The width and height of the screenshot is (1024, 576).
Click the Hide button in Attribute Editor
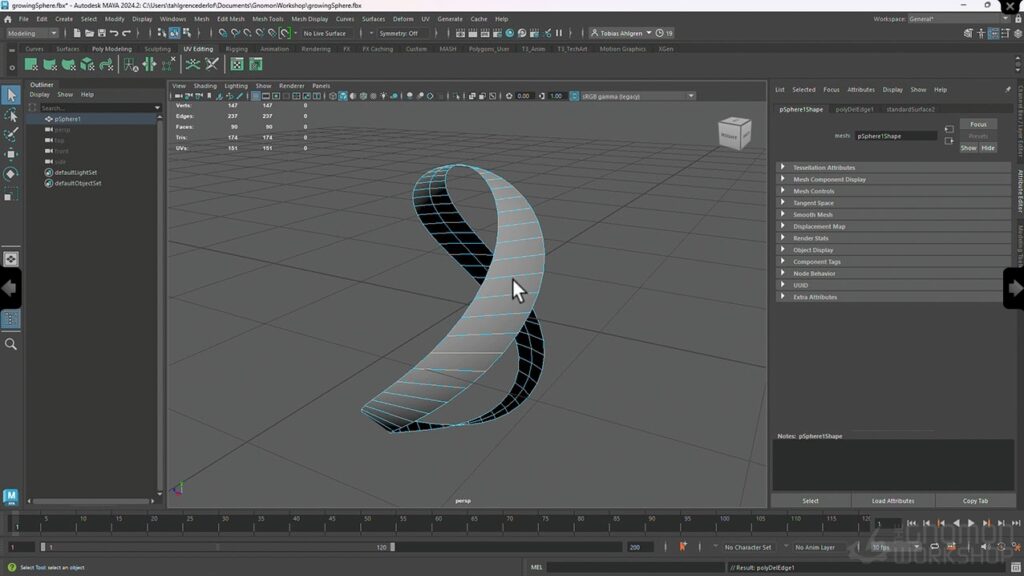click(987, 148)
